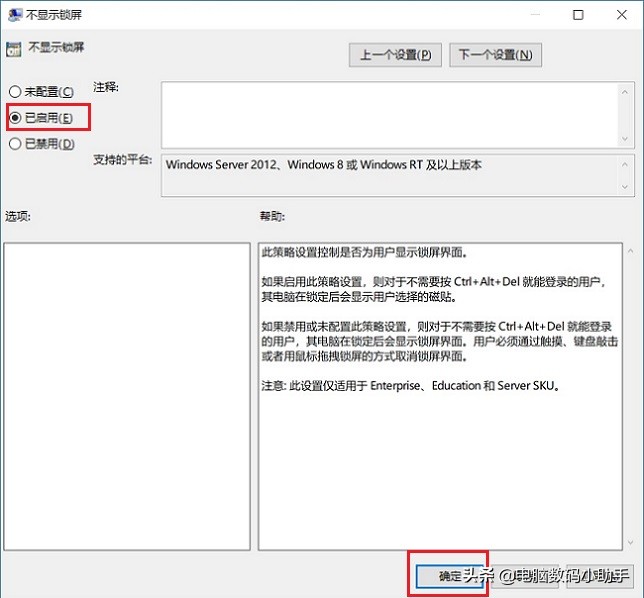Image resolution: width=644 pixels, height=598 pixels.
Task: Select the 已启用(E) radio option
Action: click(x=15, y=118)
